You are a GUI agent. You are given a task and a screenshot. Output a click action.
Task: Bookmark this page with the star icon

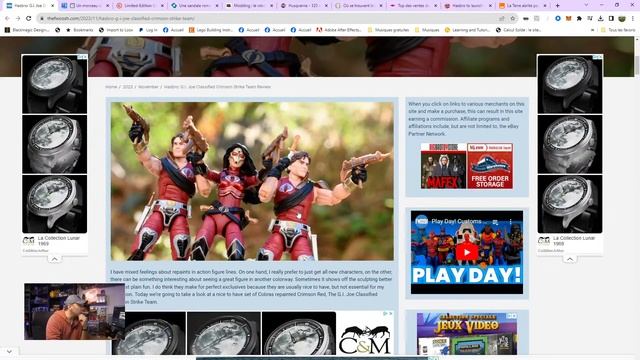coord(513,18)
